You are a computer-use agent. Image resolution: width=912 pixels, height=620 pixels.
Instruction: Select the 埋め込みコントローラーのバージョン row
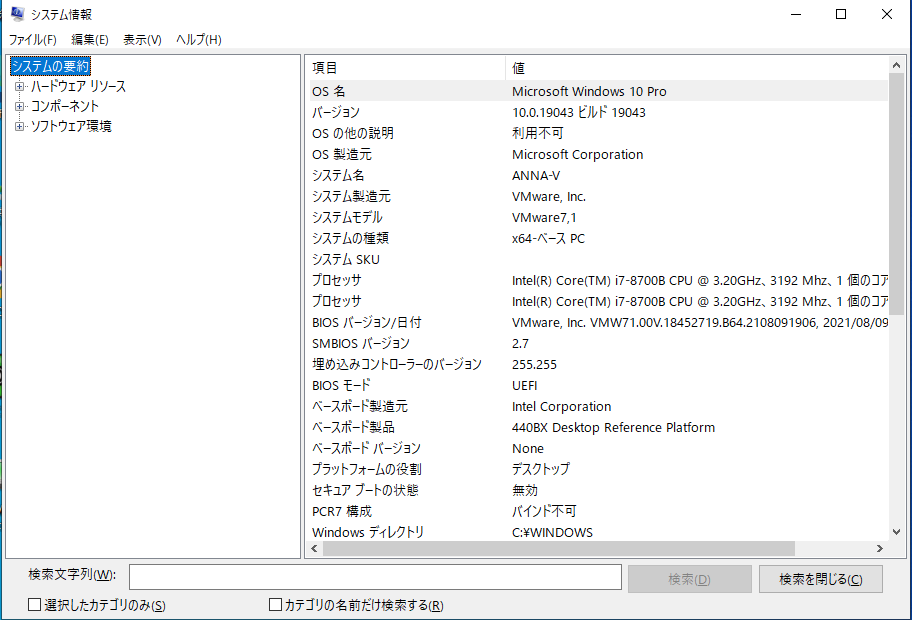point(598,364)
